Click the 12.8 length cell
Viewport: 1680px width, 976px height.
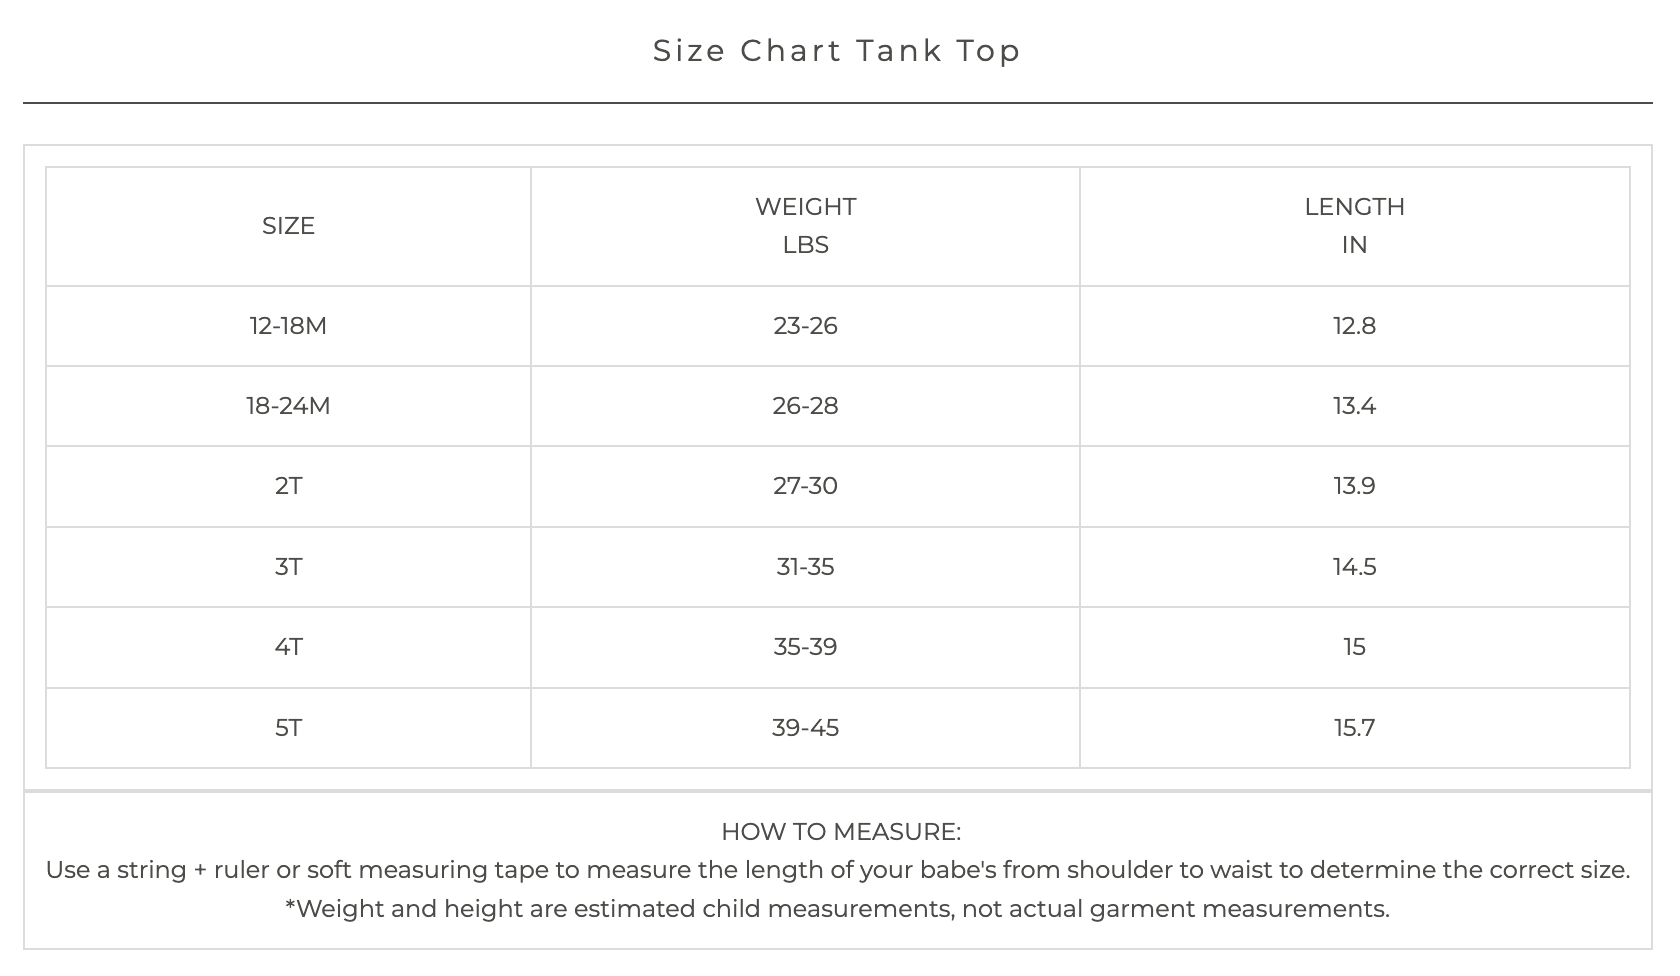tap(1354, 326)
